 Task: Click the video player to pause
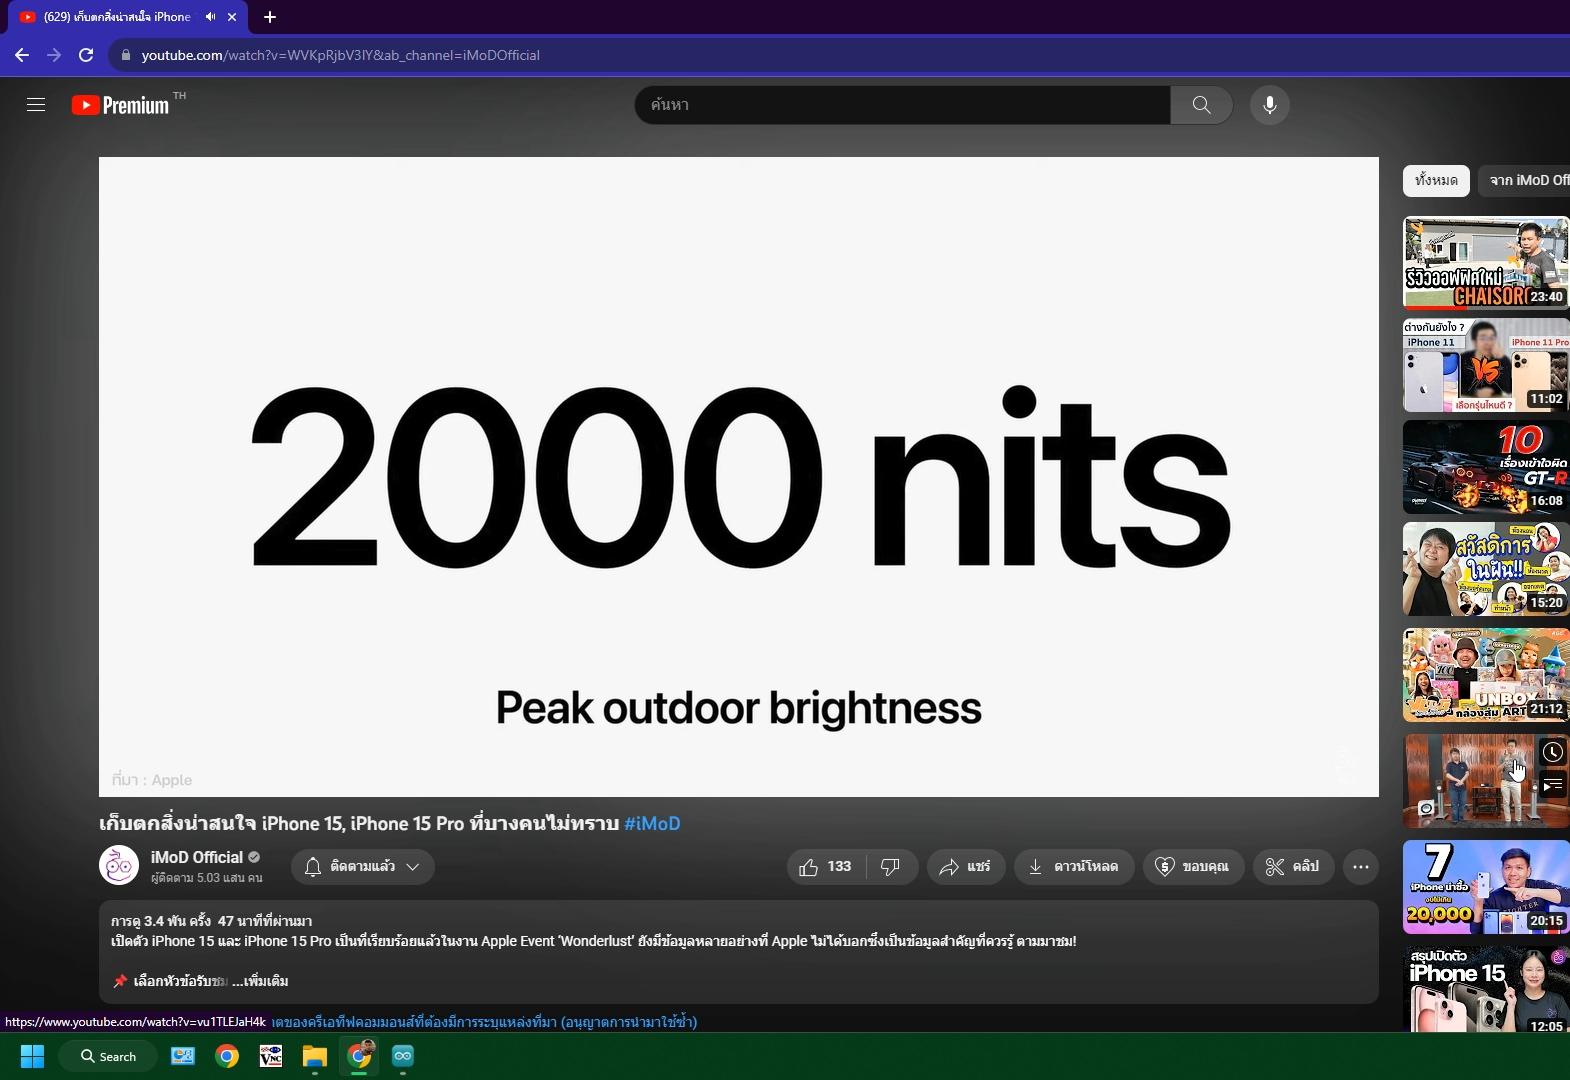tap(739, 477)
